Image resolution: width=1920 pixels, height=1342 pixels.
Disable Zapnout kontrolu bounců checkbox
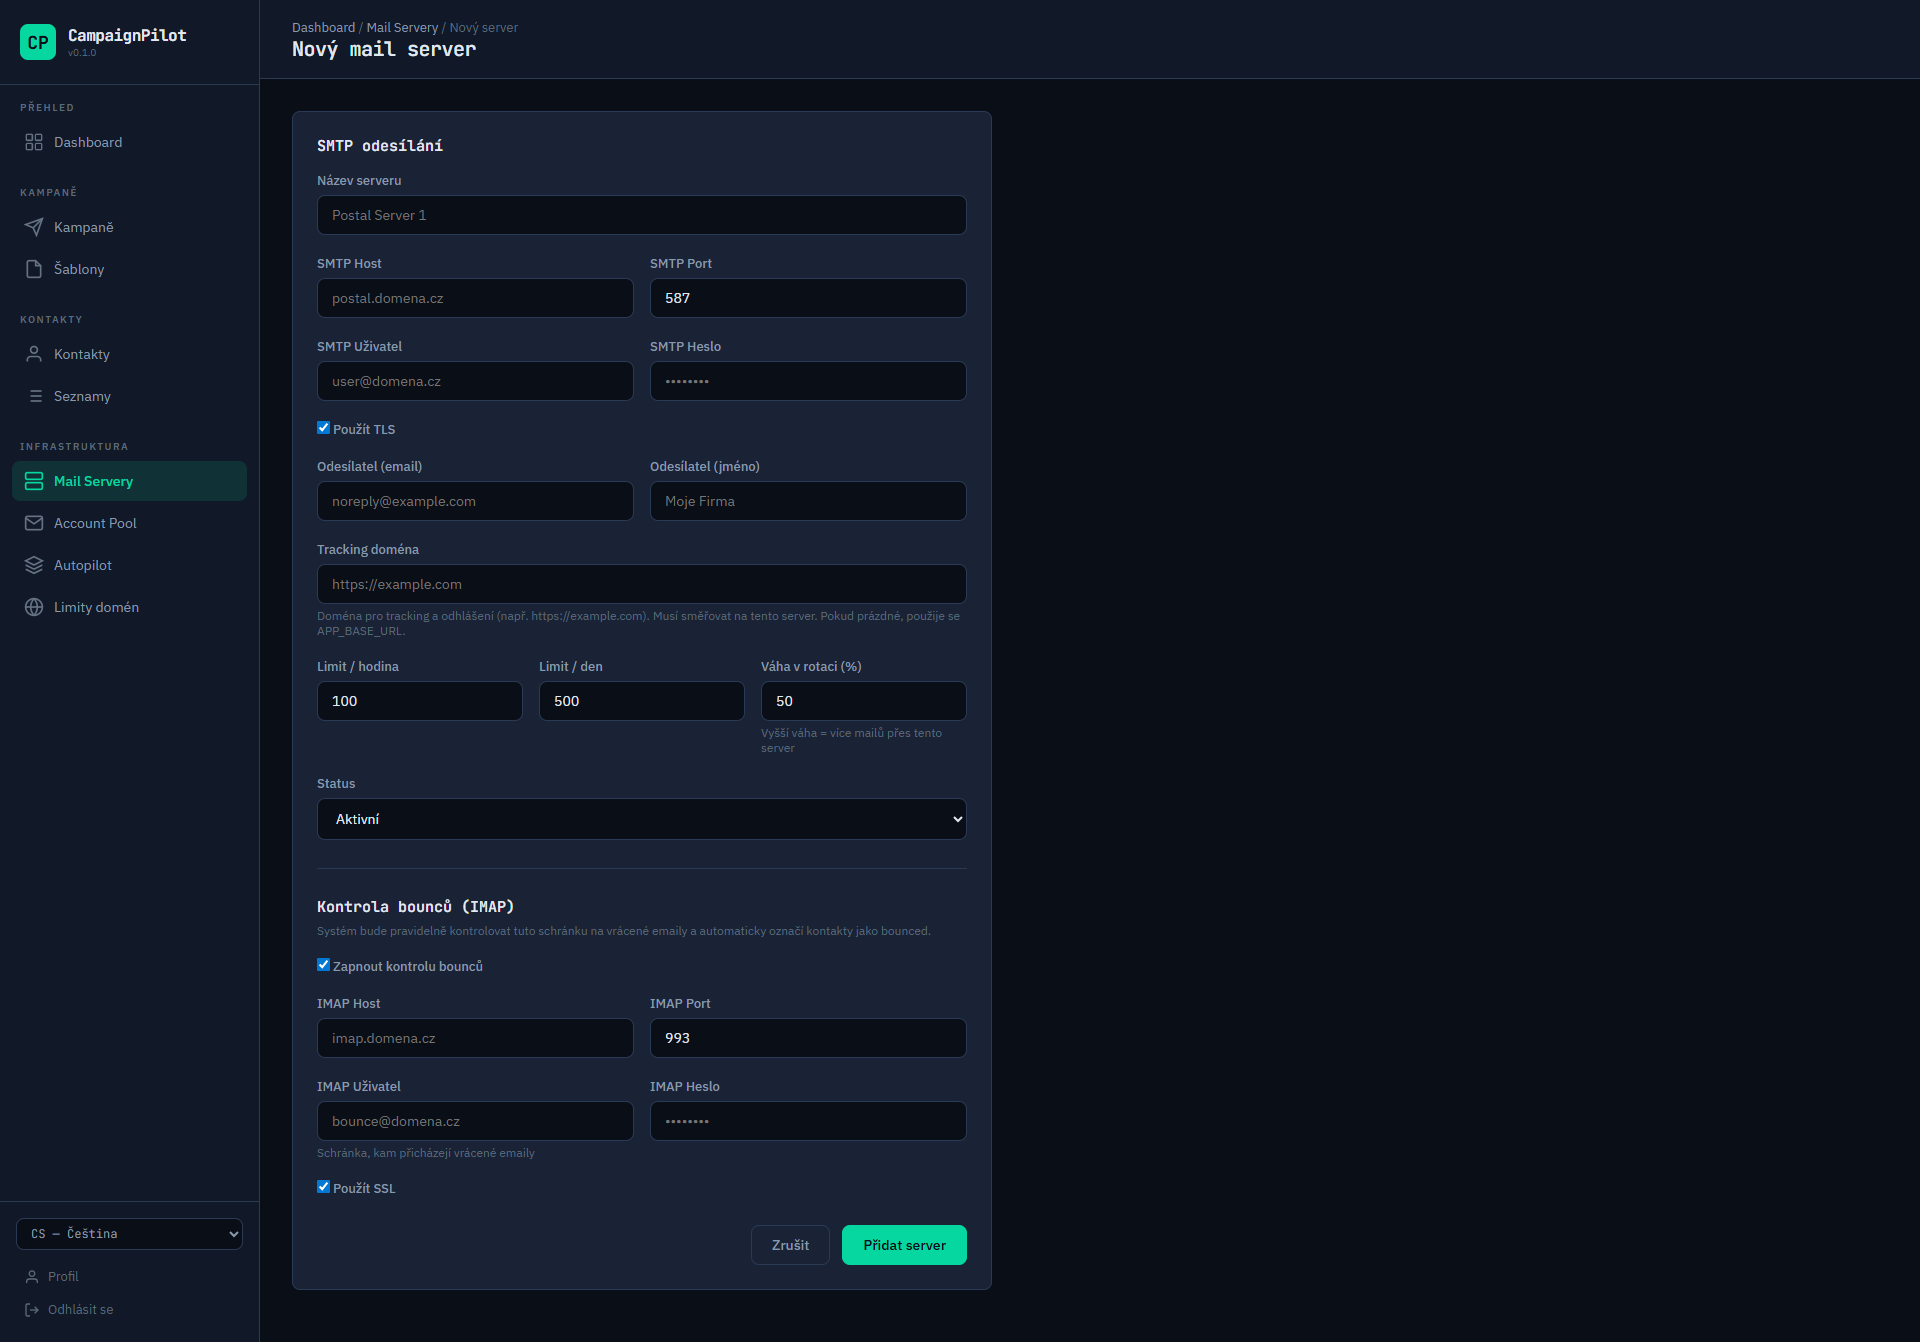(x=323, y=965)
